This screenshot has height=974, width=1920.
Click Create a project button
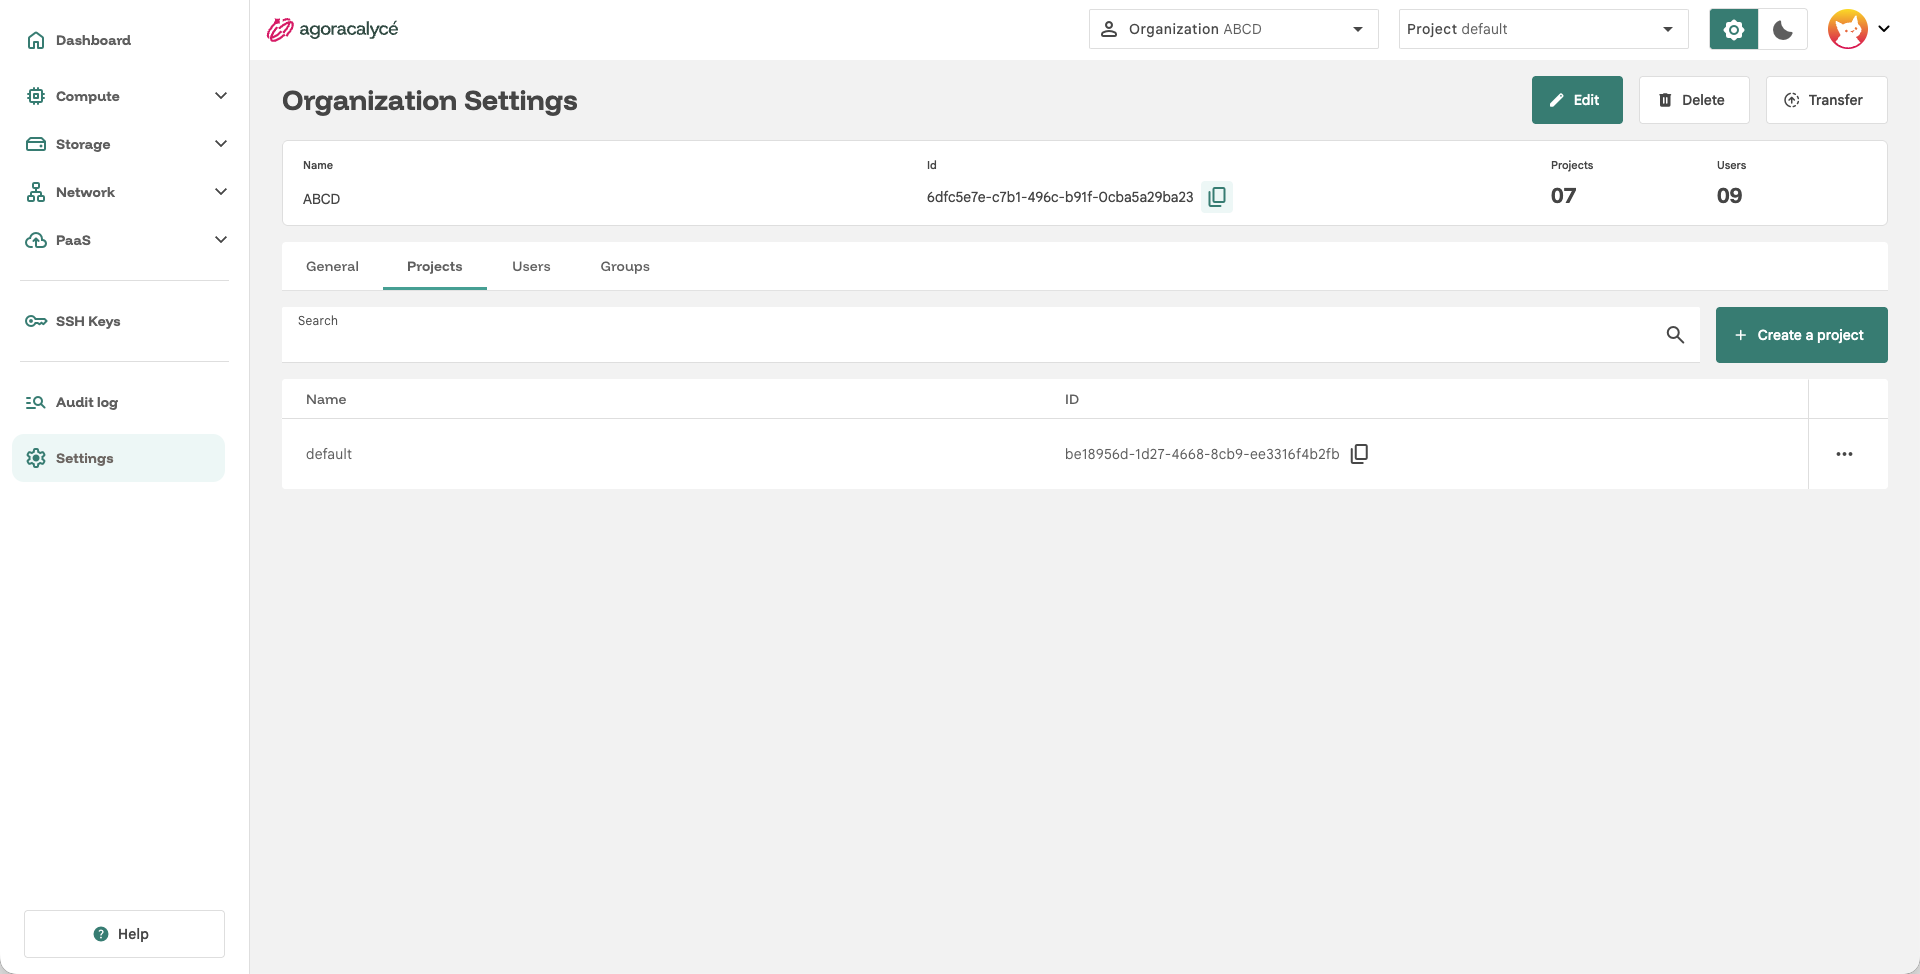coord(1801,335)
